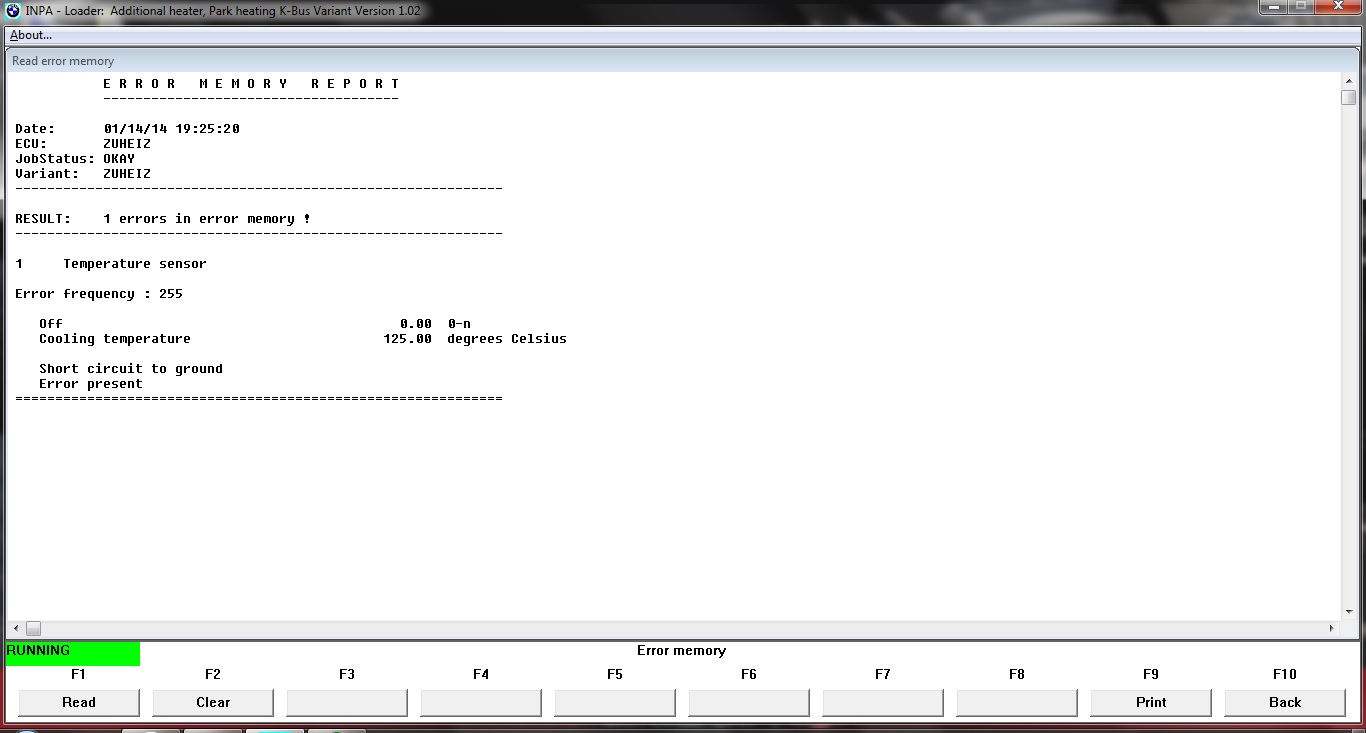Viewport: 1366px width, 733px height.
Task: Click the BMW logo icon in title bar
Action: coord(13,11)
